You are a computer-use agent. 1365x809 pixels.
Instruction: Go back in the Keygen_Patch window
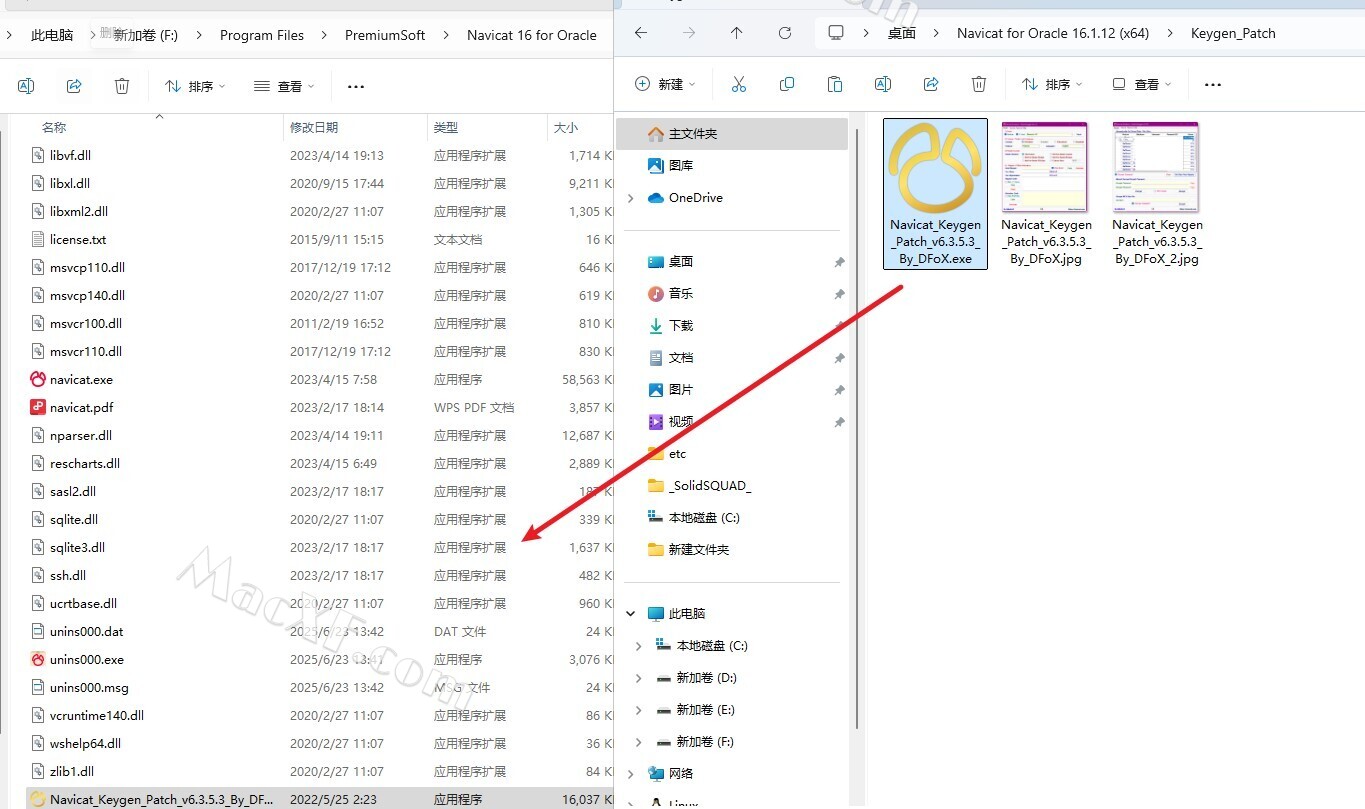pyautogui.click(x=641, y=33)
